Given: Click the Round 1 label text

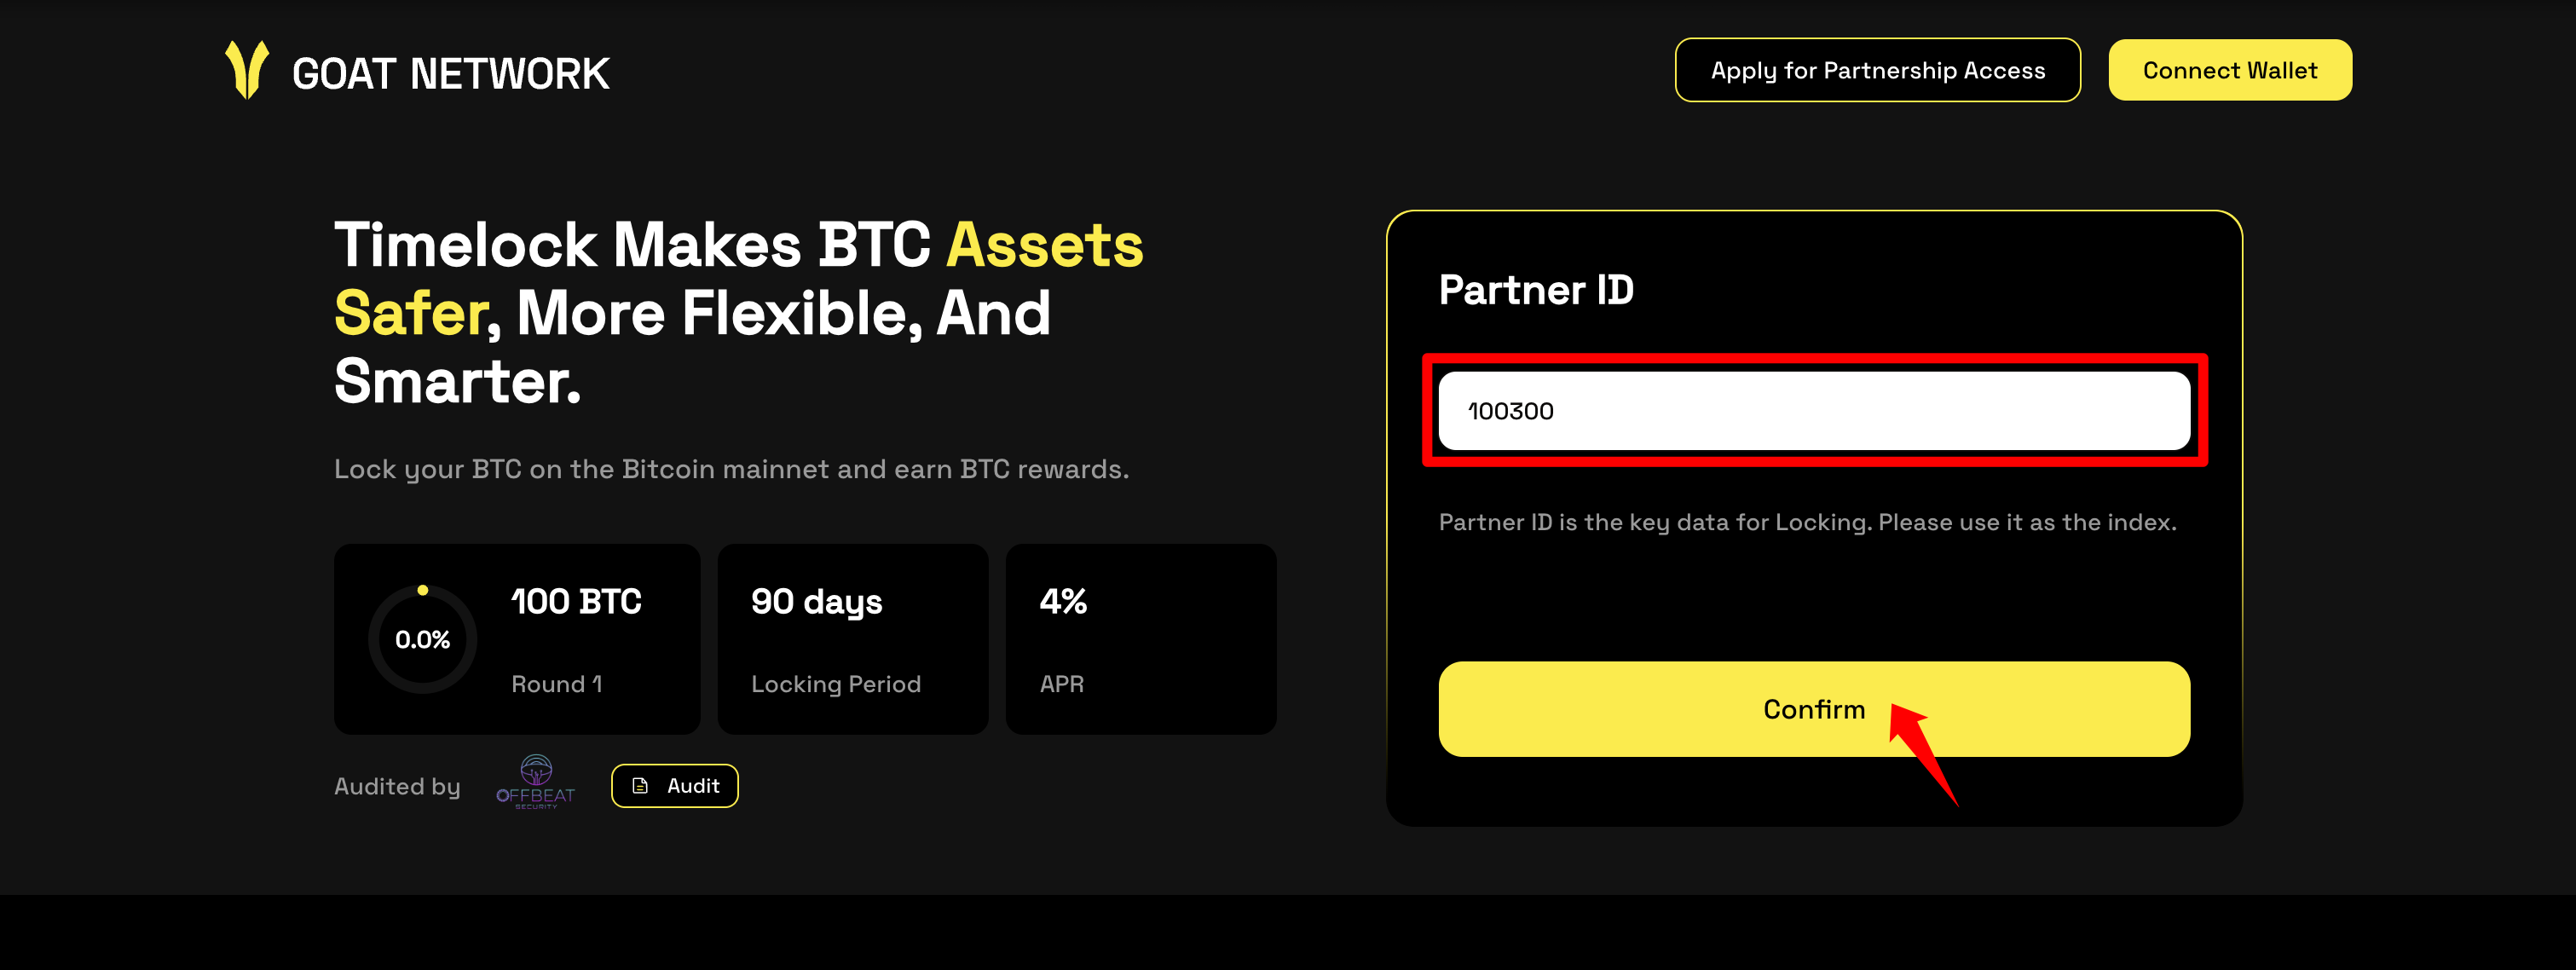Looking at the screenshot, I should pos(557,684).
